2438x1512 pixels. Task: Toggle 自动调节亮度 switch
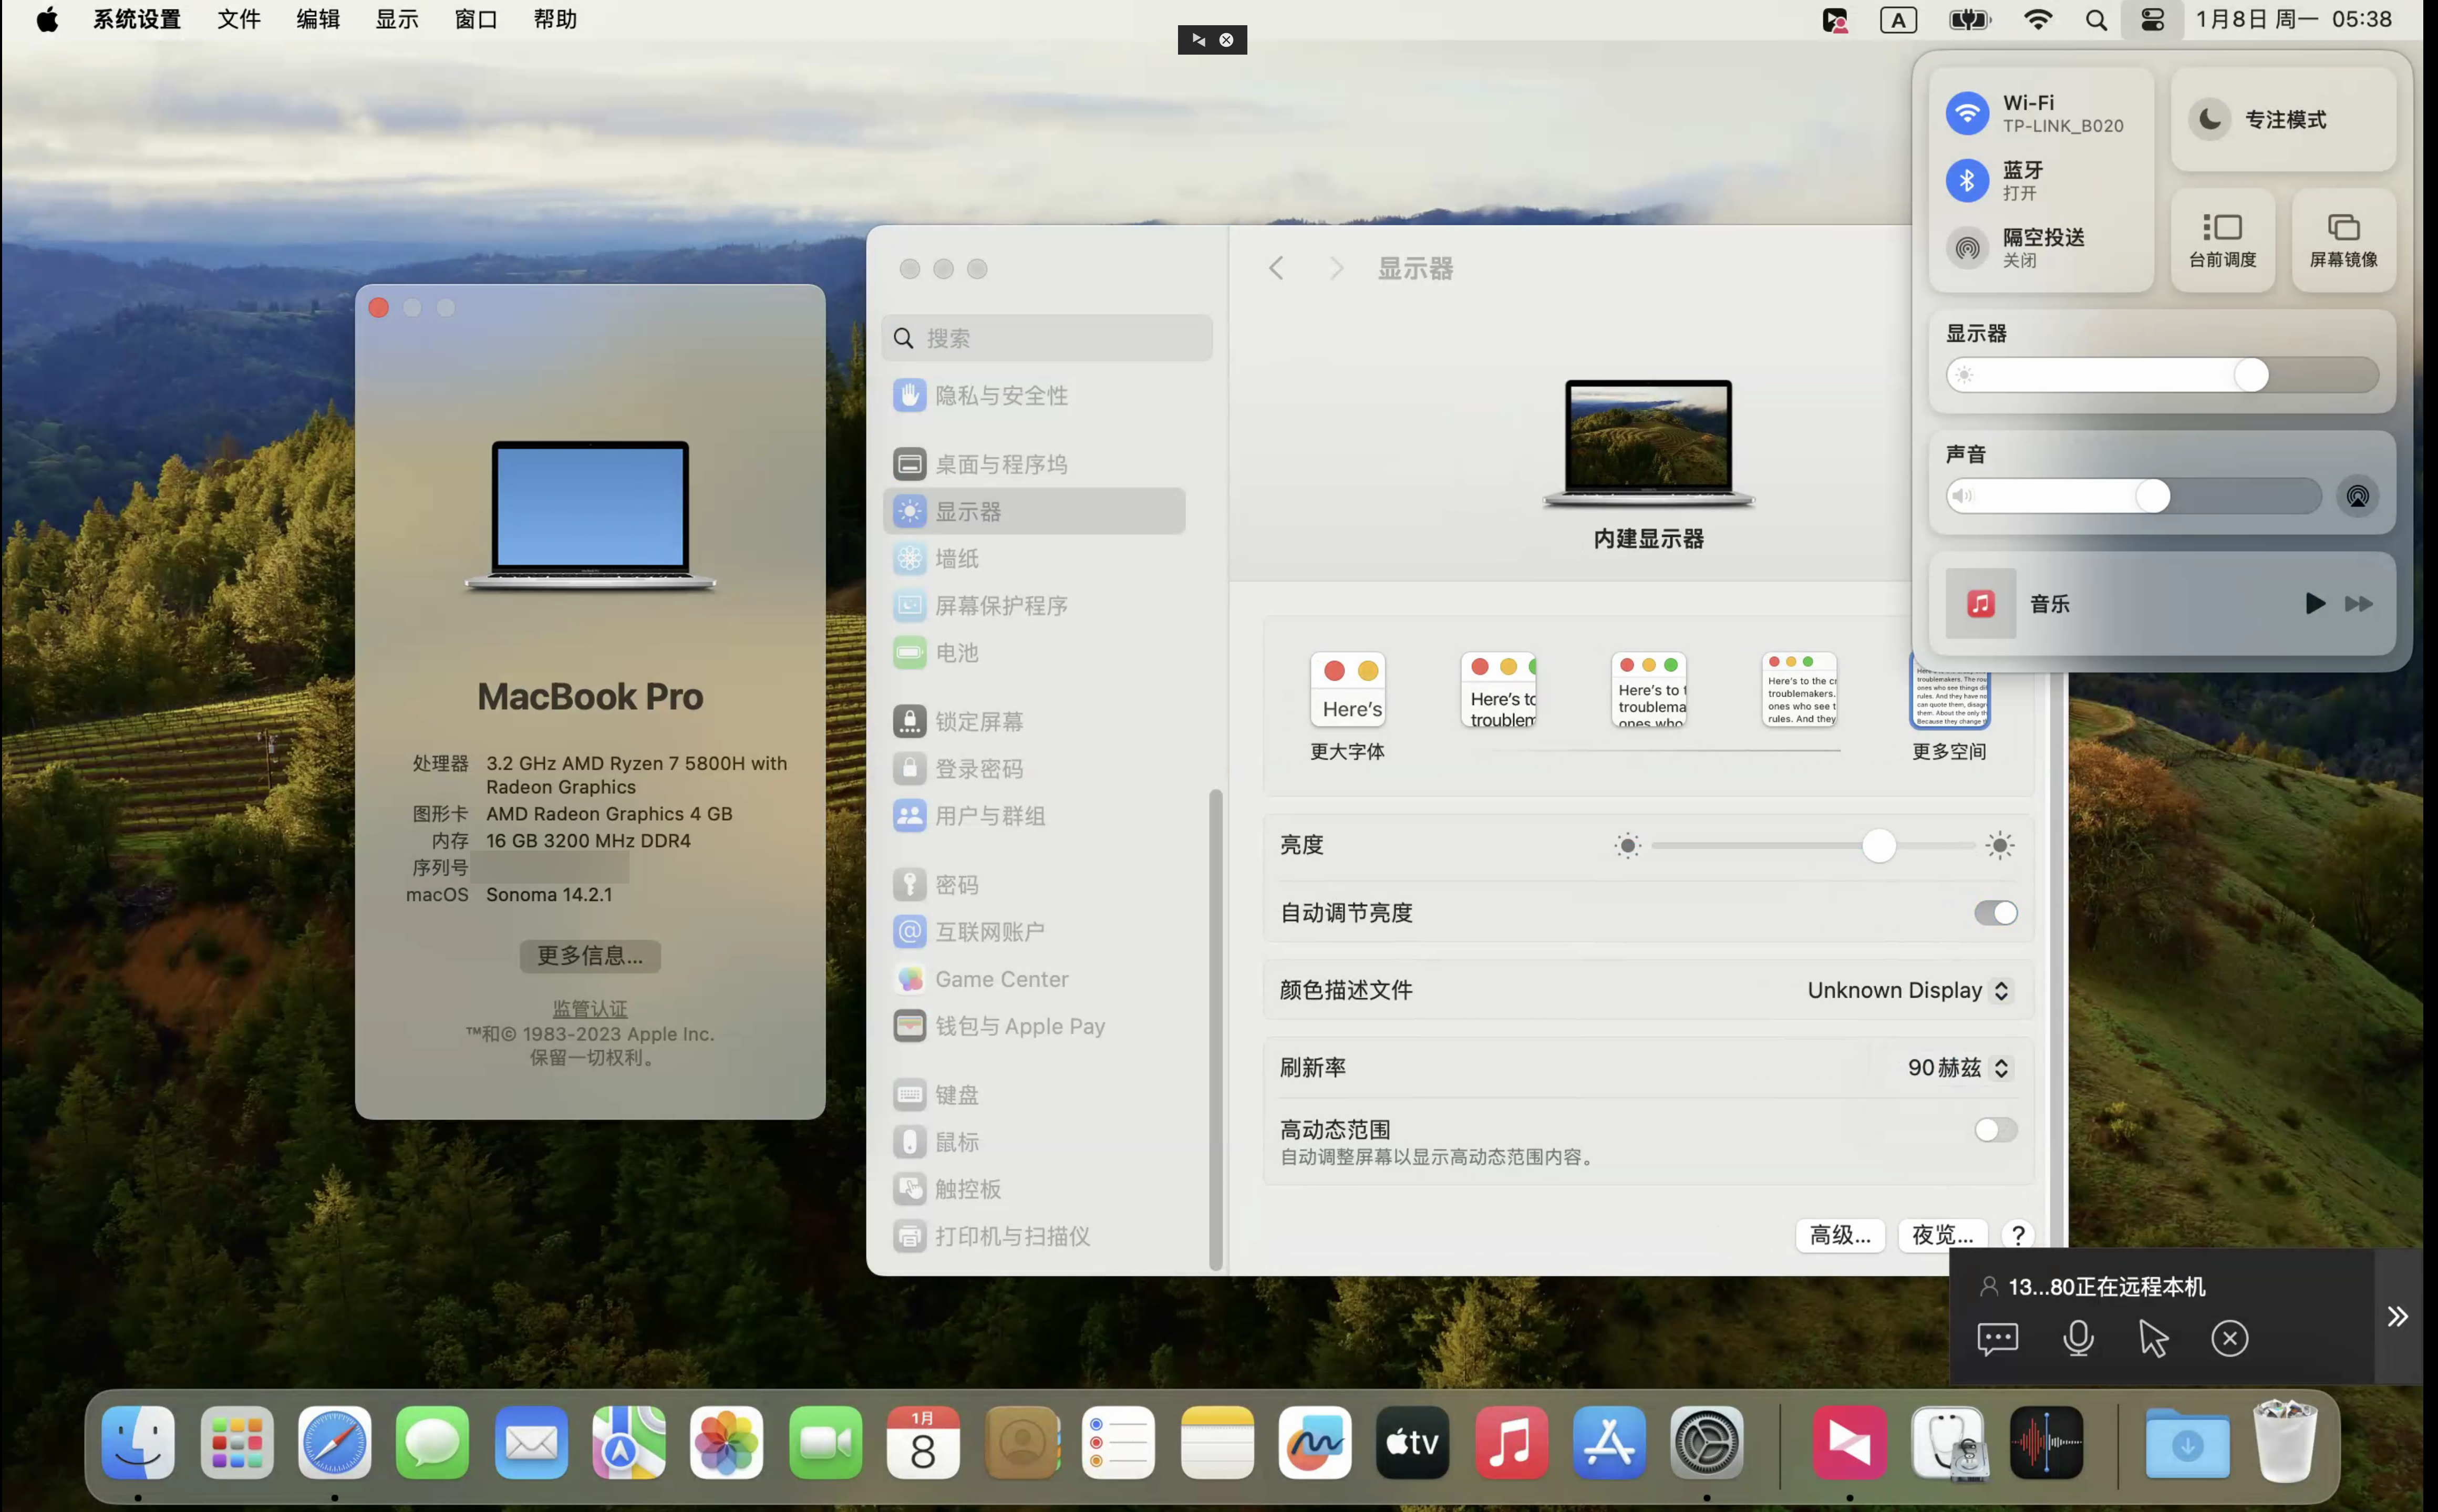click(1995, 913)
